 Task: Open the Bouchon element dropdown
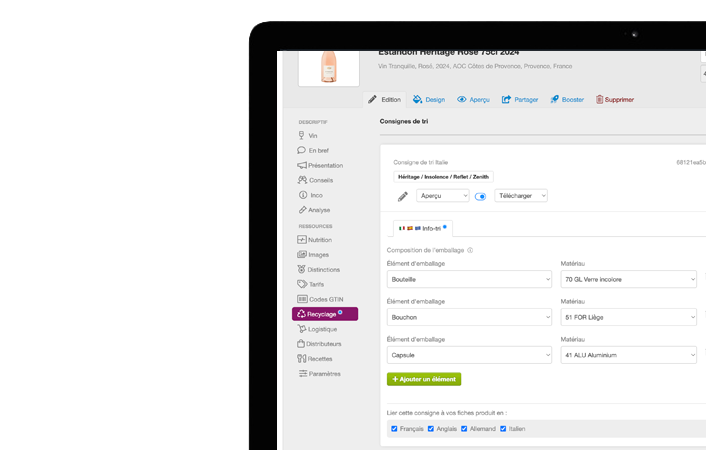click(469, 317)
